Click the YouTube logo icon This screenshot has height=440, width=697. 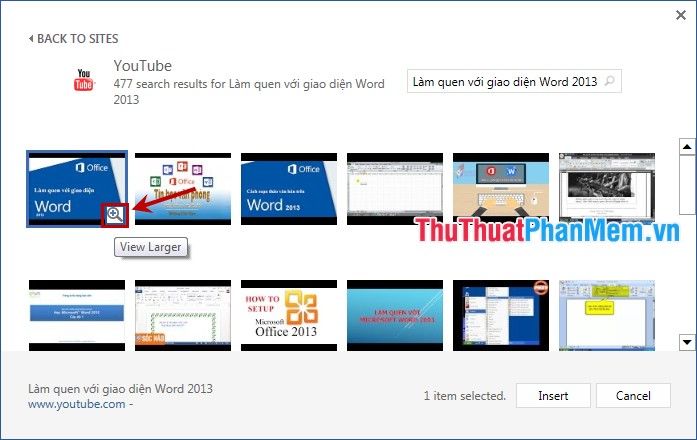click(x=84, y=80)
